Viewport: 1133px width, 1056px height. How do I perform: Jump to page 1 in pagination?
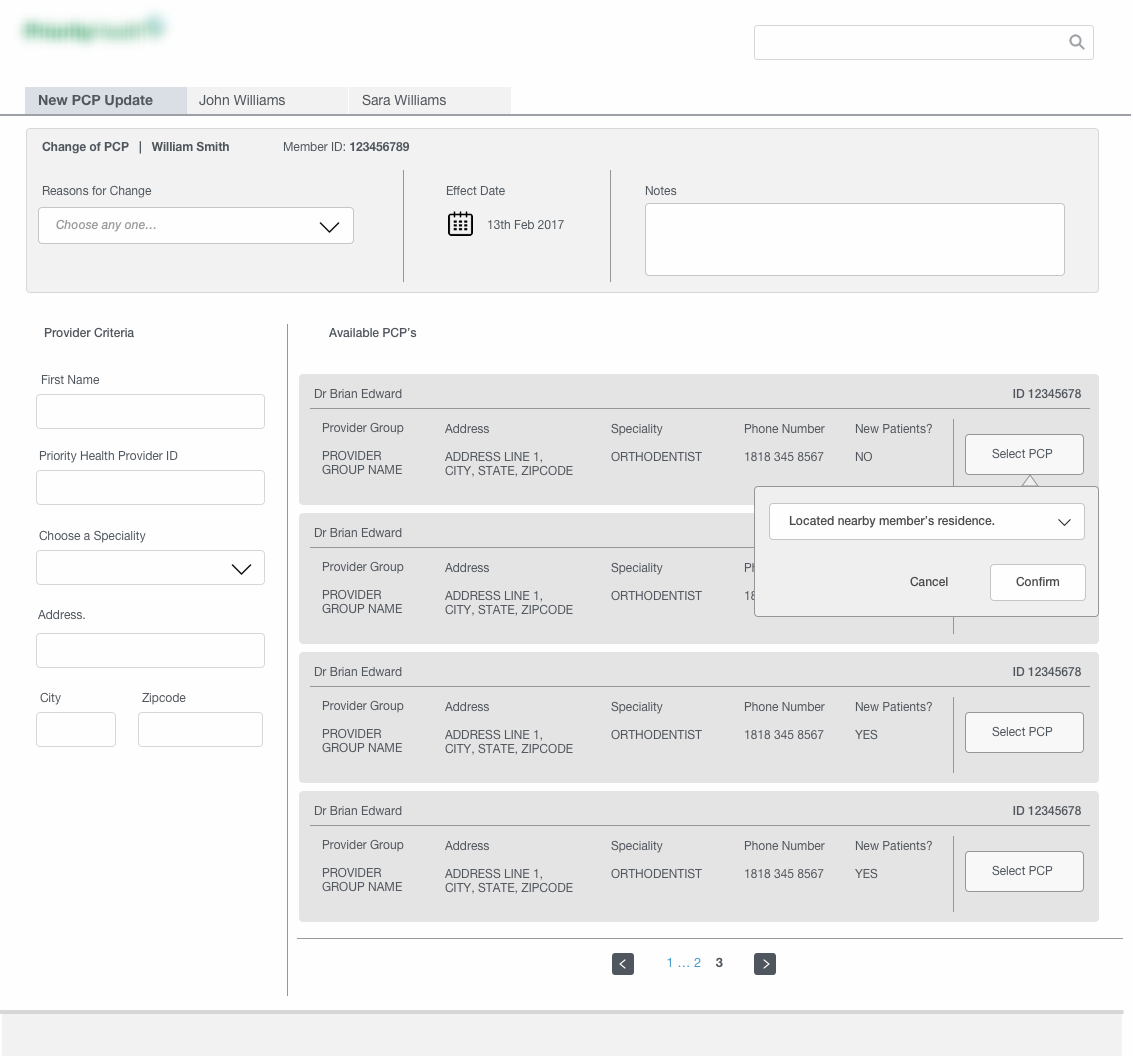click(x=670, y=963)
